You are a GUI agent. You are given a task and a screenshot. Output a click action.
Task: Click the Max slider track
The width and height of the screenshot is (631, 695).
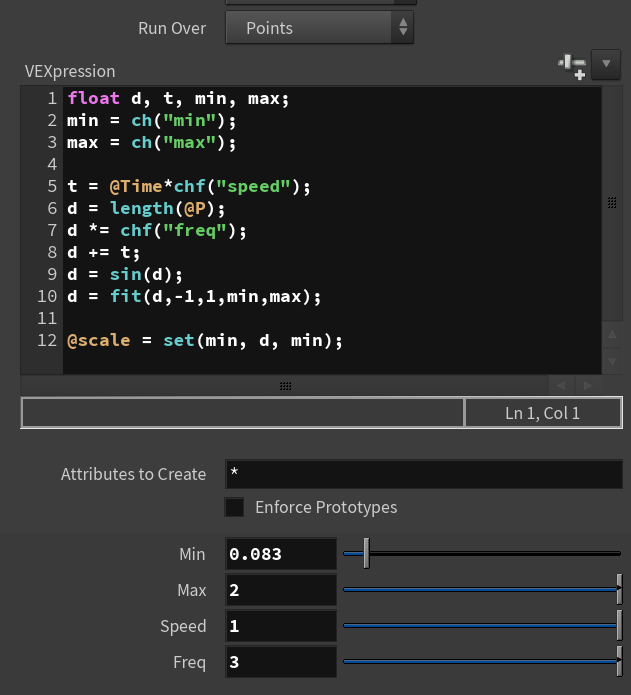pos(480,590)
